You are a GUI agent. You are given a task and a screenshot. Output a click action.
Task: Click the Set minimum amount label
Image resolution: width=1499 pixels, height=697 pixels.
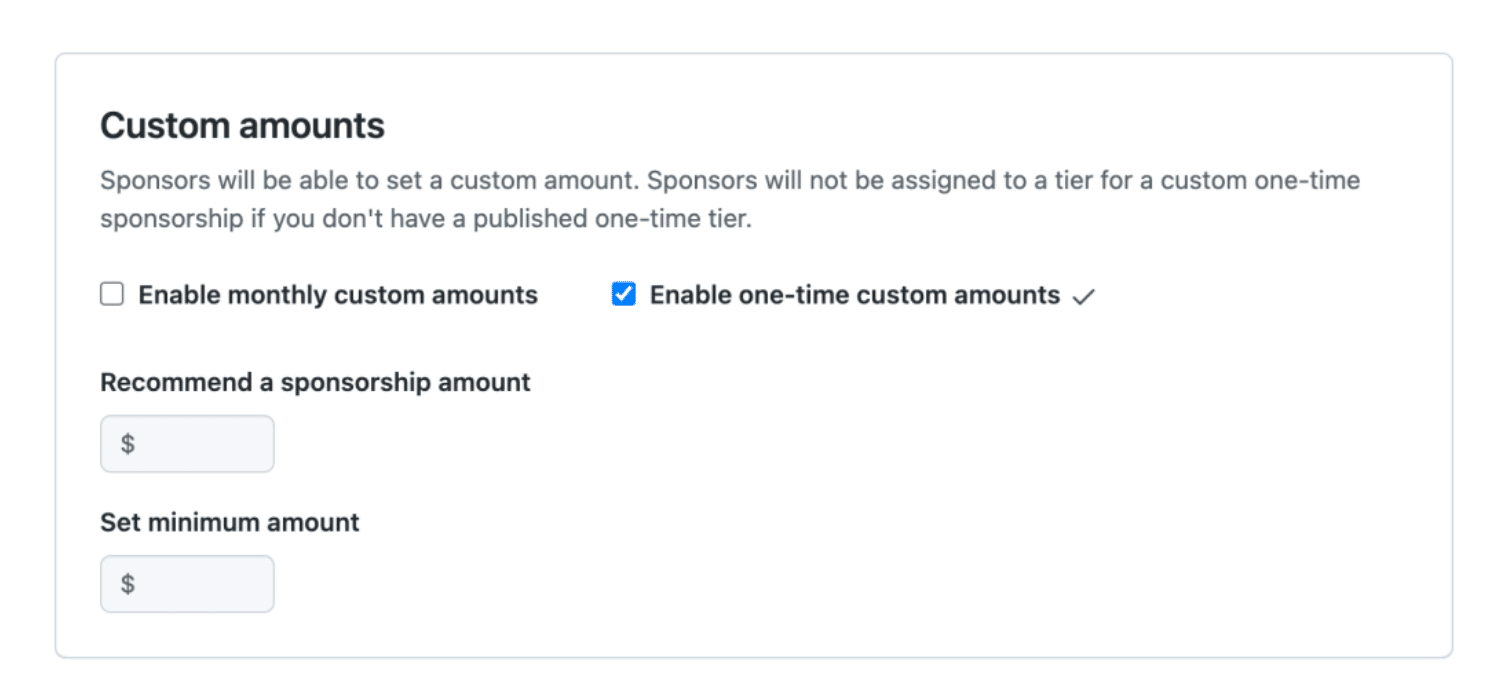click(229, 522)
